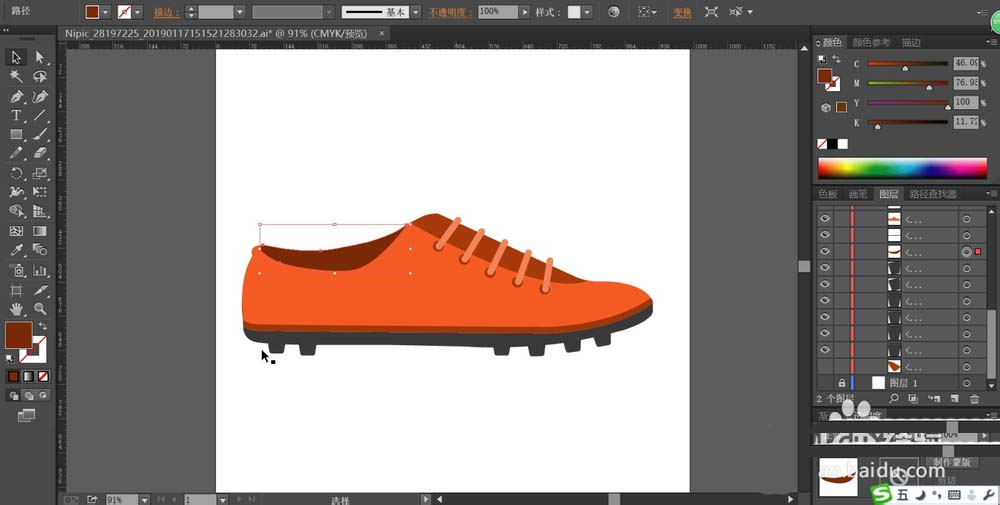Toggle visibility of the selected path layer
The image size is (1000, 505).
(x=825, y=251)
